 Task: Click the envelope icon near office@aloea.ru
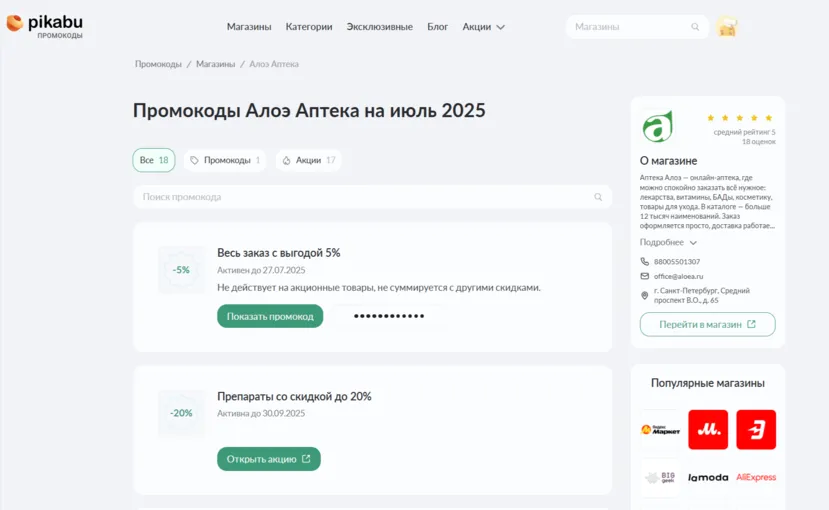pos(644,276)
